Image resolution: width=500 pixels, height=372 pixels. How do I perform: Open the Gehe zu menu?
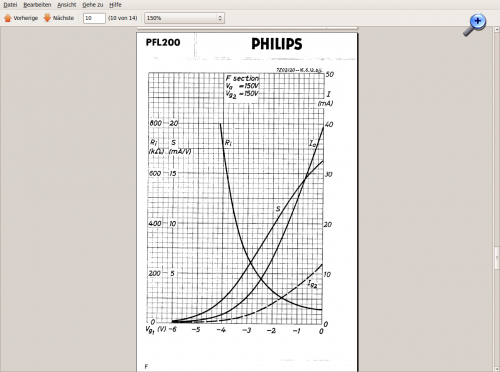click(93, 5)
